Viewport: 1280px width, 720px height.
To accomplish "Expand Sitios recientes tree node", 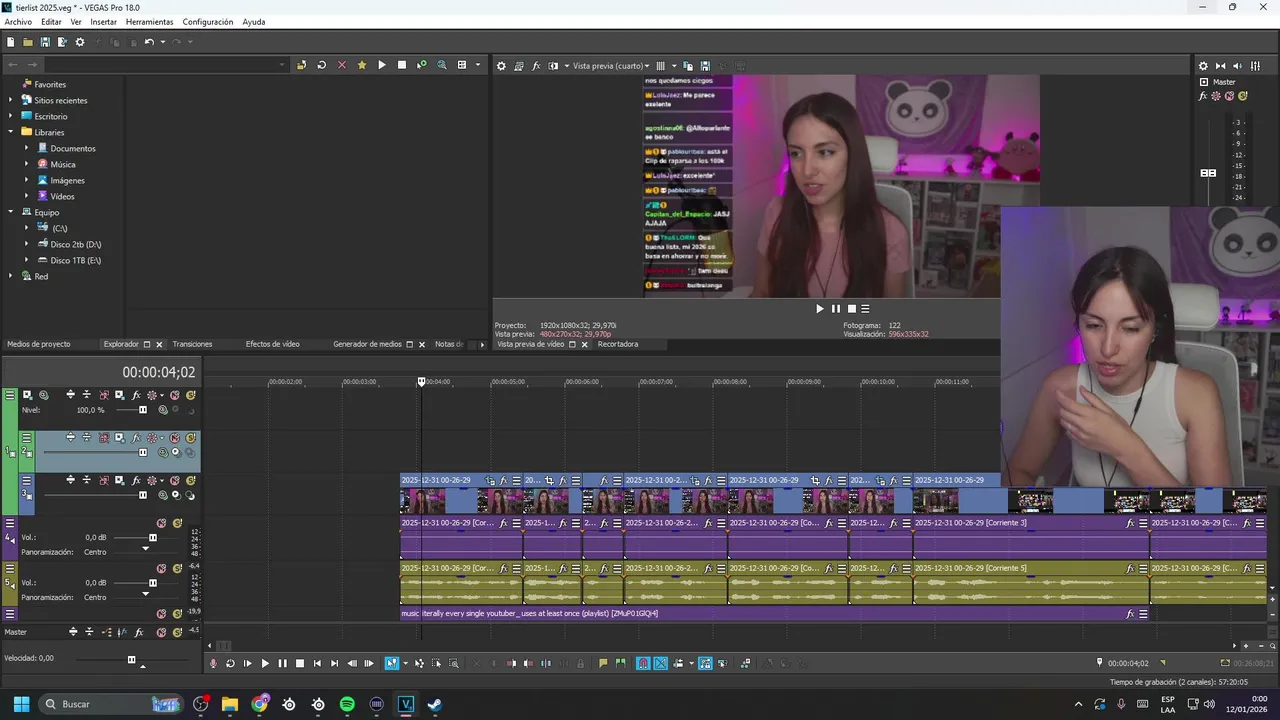I will pyautogui.click(x=11, y=101).
